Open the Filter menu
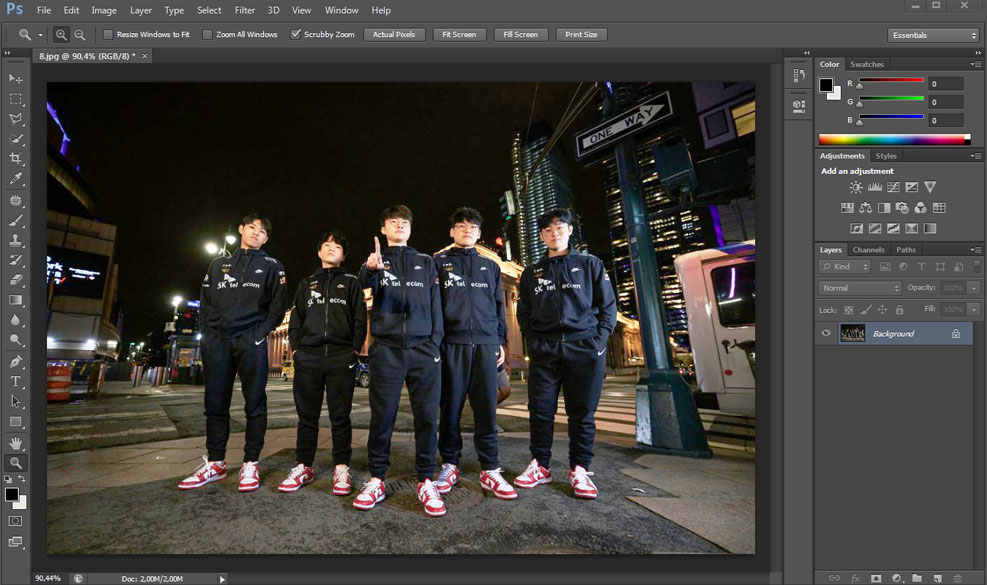The image size is (987, 585). point(245,10)
